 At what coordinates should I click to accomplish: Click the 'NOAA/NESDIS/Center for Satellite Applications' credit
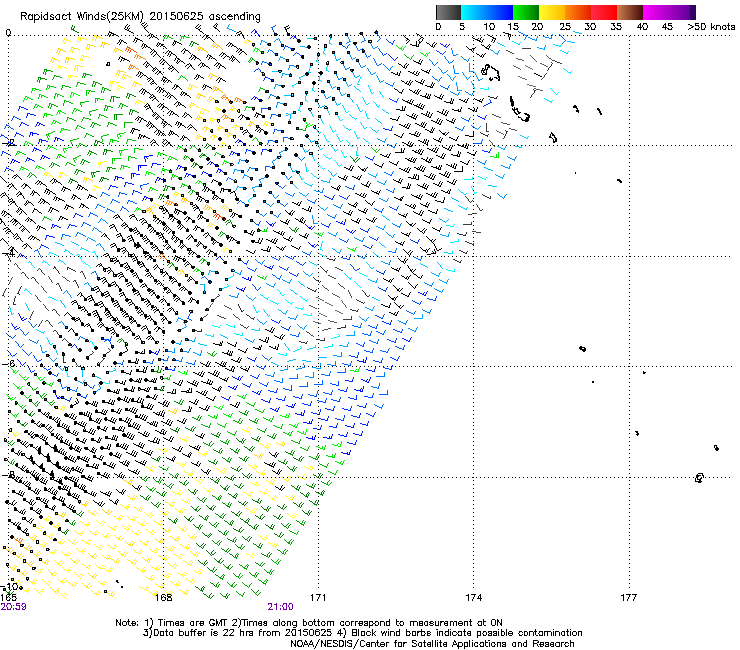click(x=432, y=643)
